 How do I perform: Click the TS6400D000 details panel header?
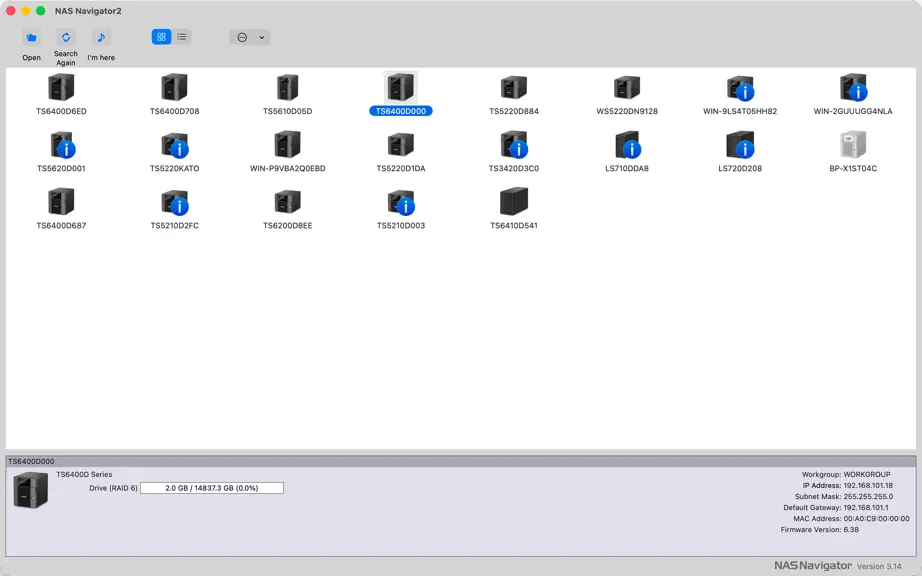pos(460,461)
